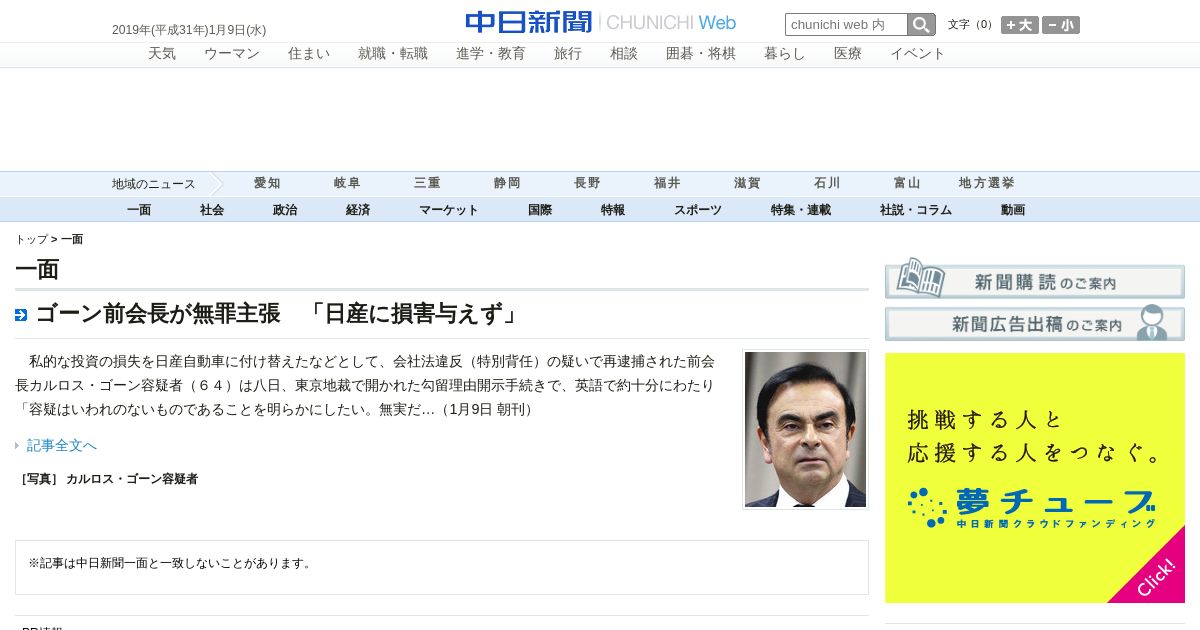Open Carlos Ghosn photo thumbnail
1200x630 pixels.
pos(805,429)
